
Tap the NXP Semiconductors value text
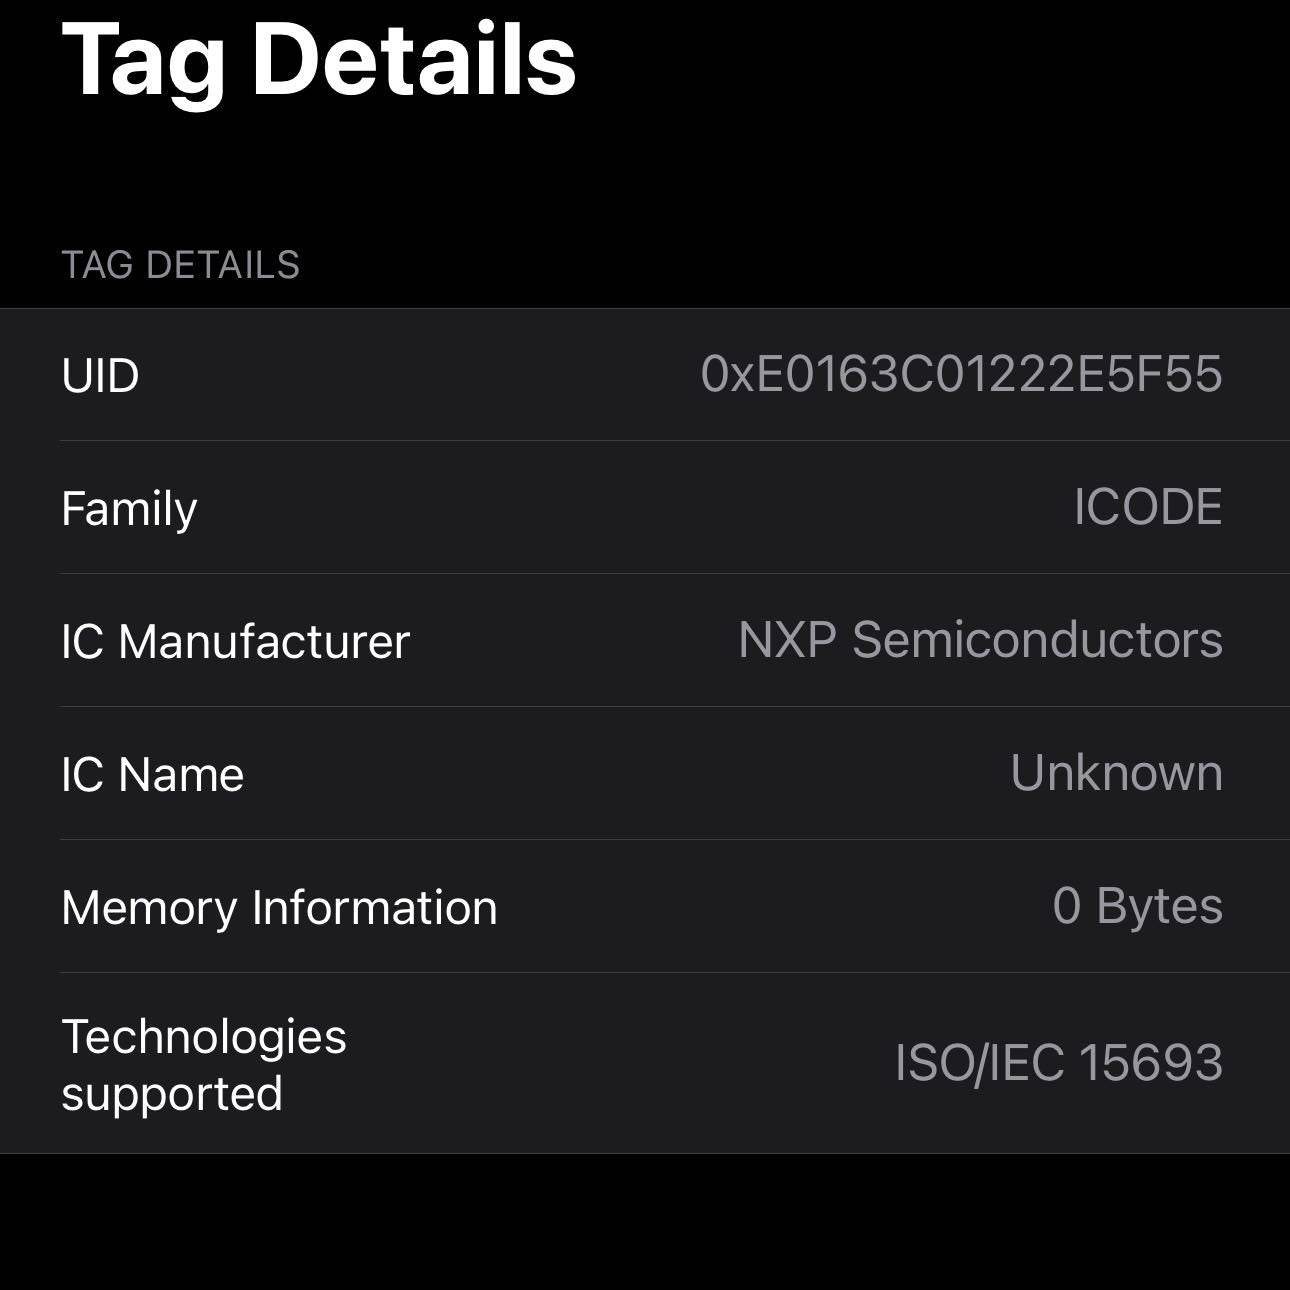pyautogui.click(x=980, y=640)
